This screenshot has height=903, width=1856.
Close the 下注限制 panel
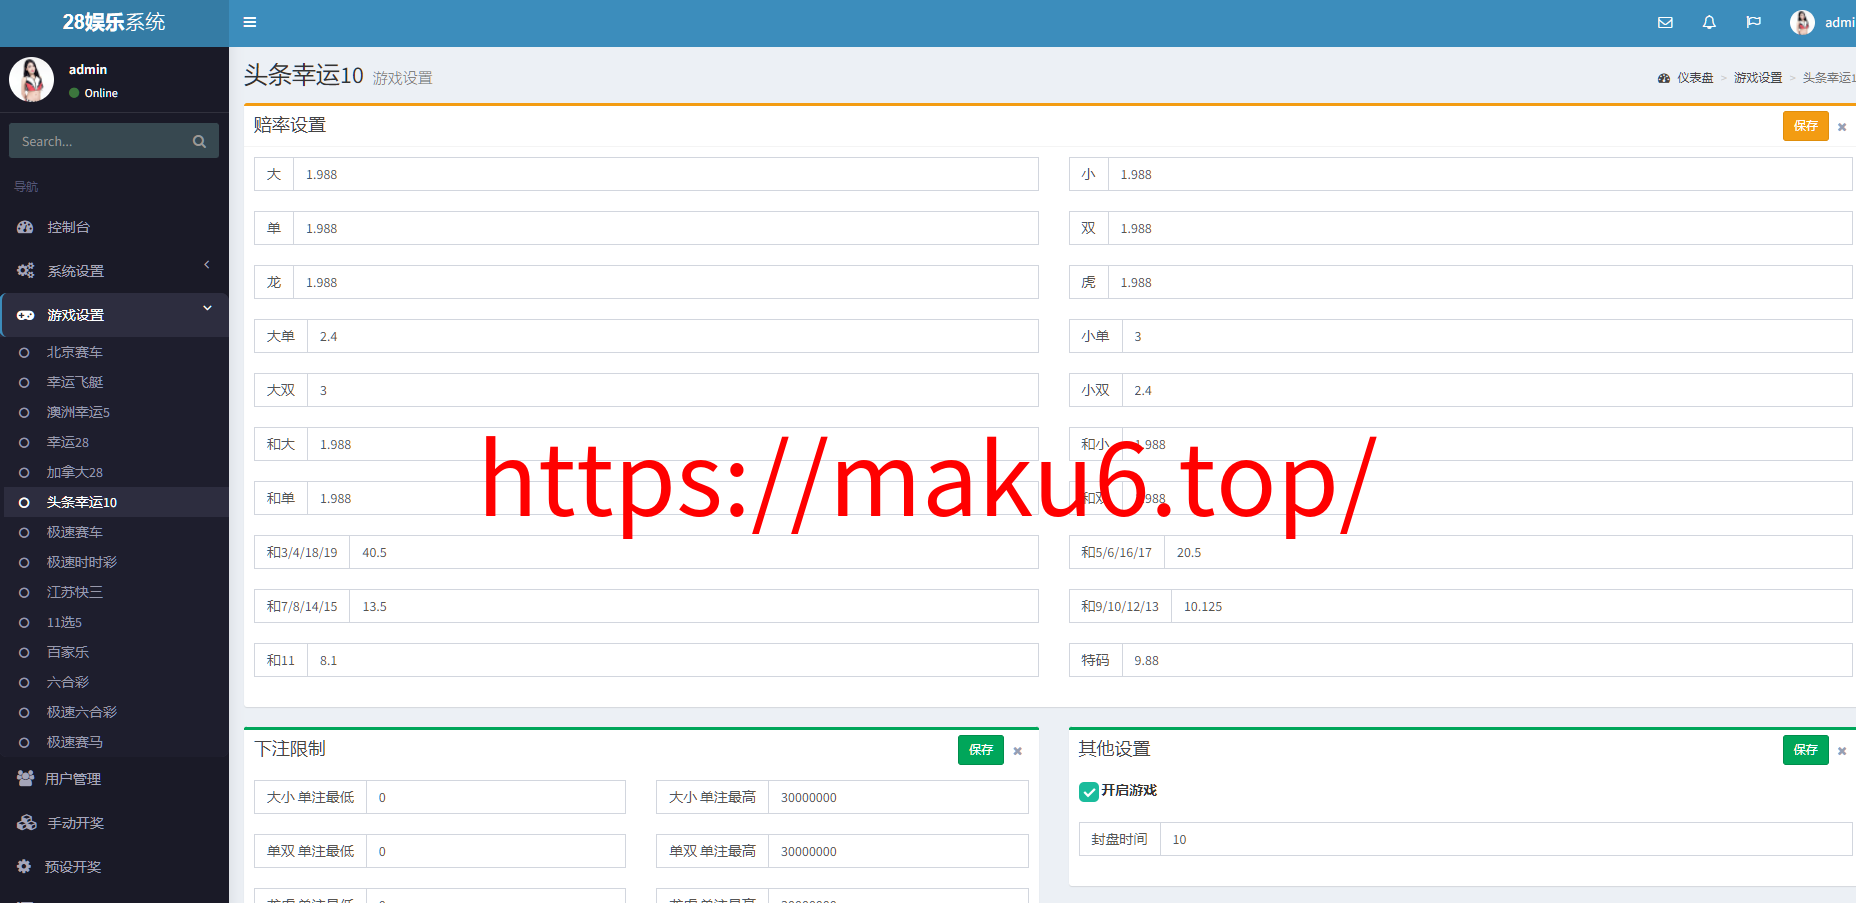pyautogui.click(x=1017, y=751)
